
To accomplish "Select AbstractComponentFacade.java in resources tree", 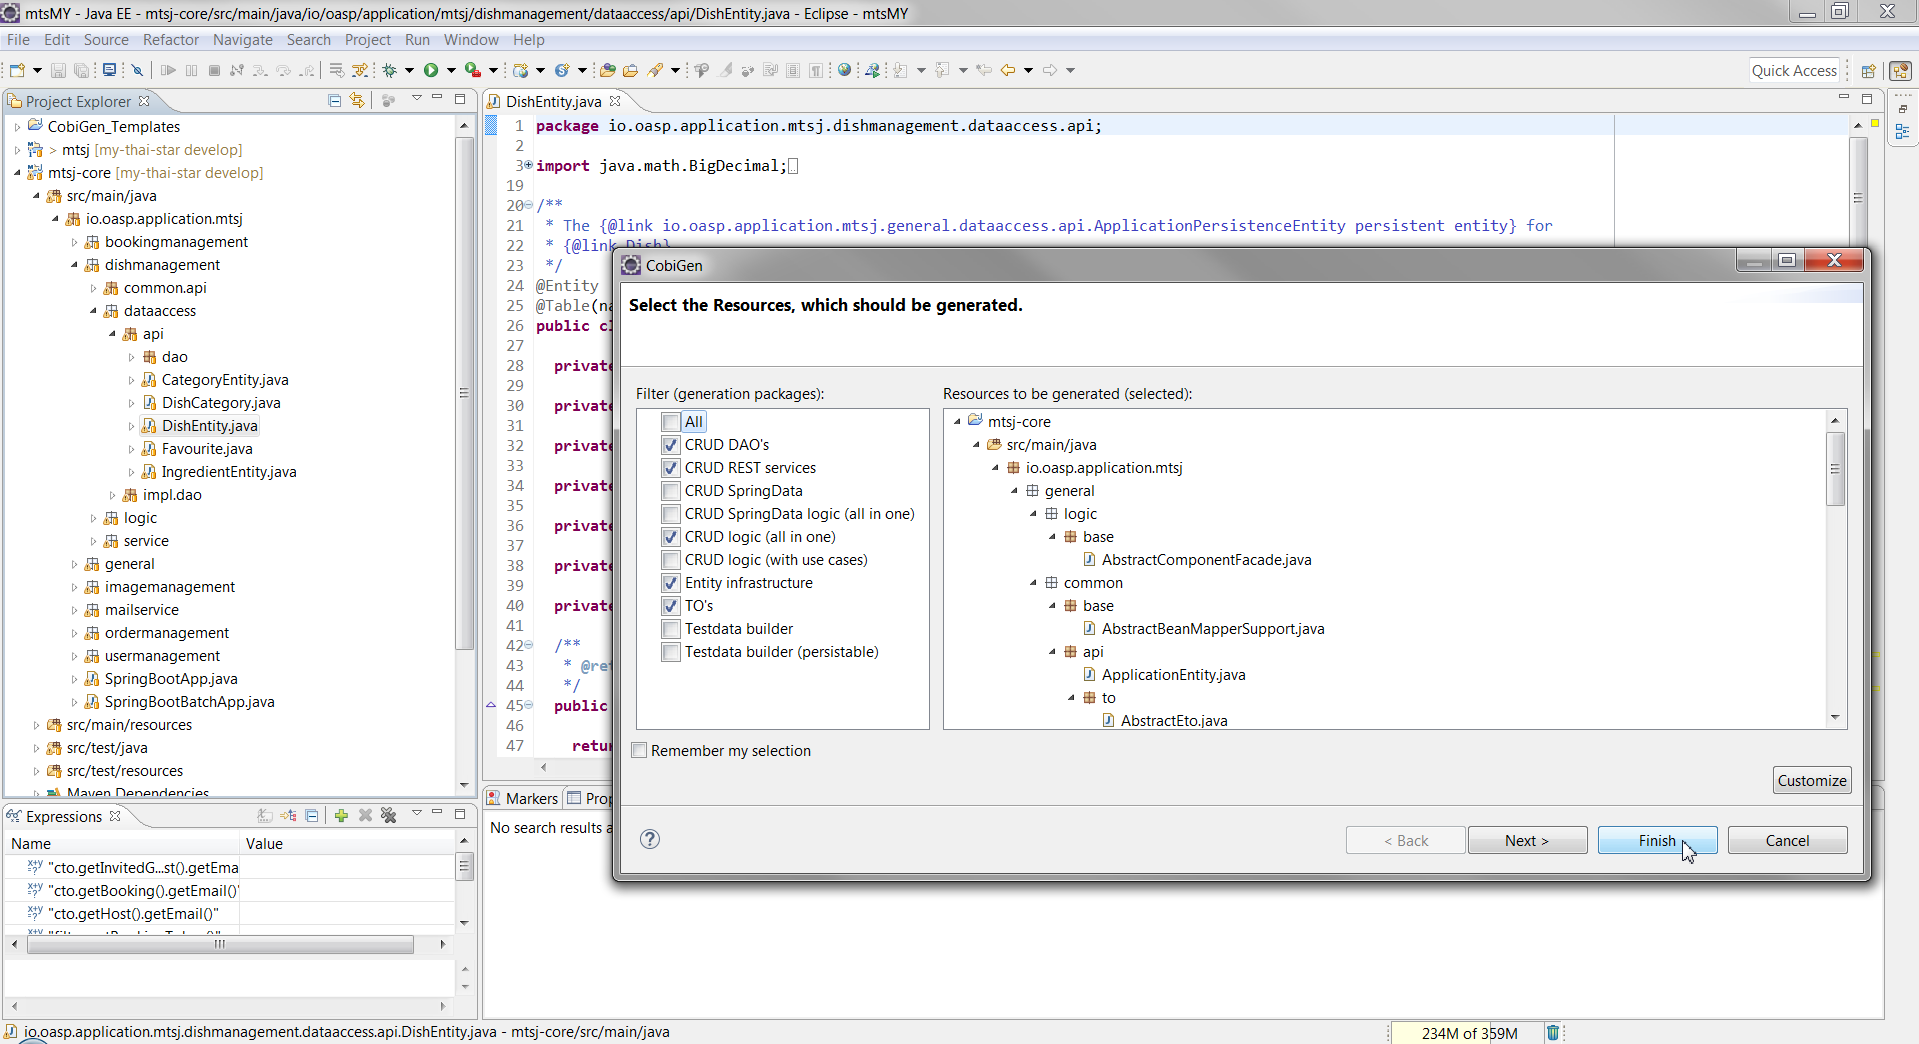I will pos(1206,560).
